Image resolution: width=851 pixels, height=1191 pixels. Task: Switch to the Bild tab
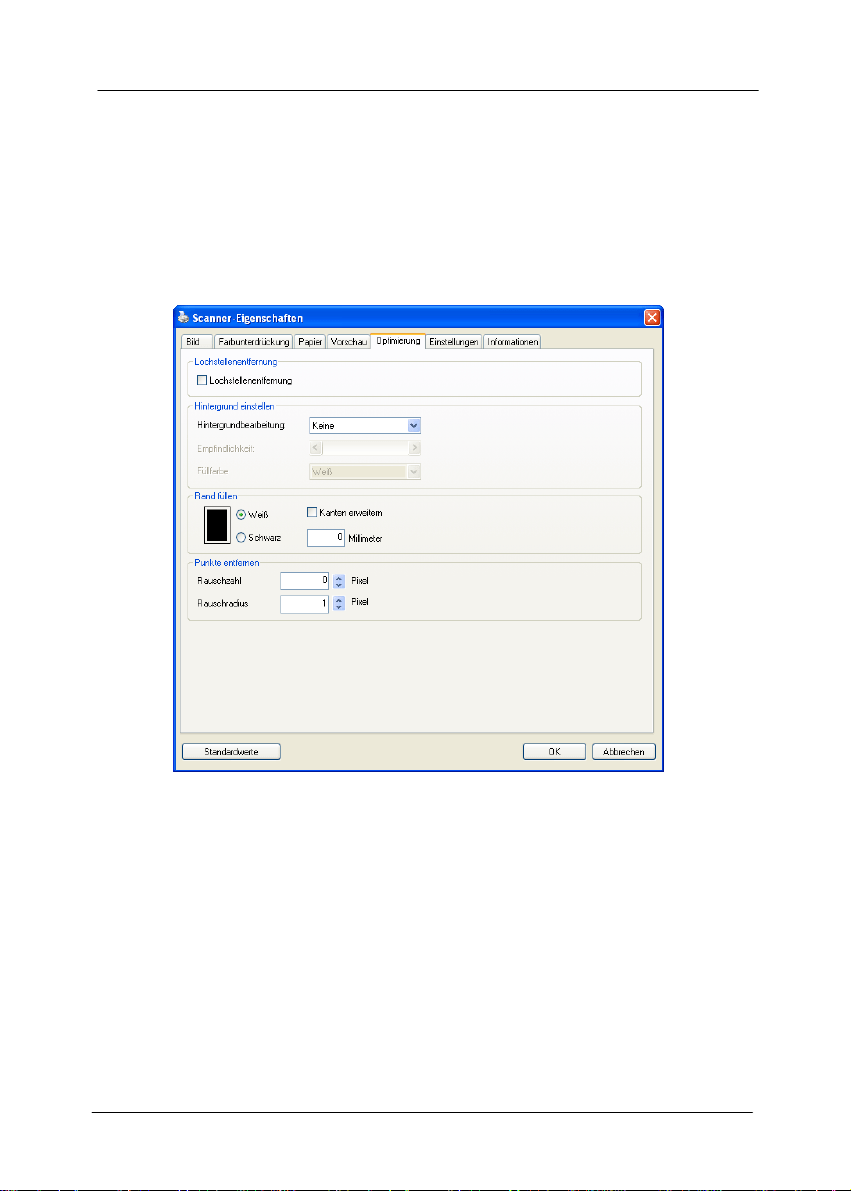tap(195, 342)
